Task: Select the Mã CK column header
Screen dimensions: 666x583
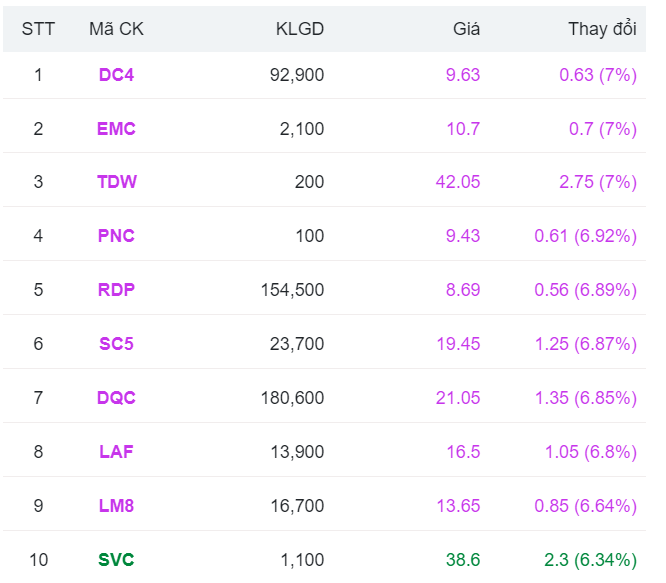Action: (x=116, y=29)
